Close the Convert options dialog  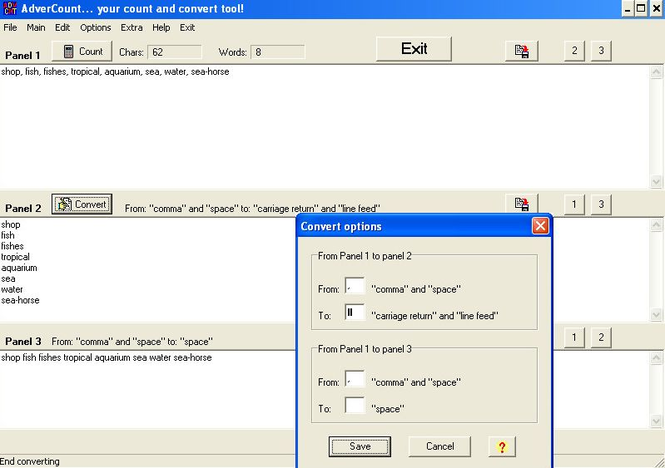540,226
